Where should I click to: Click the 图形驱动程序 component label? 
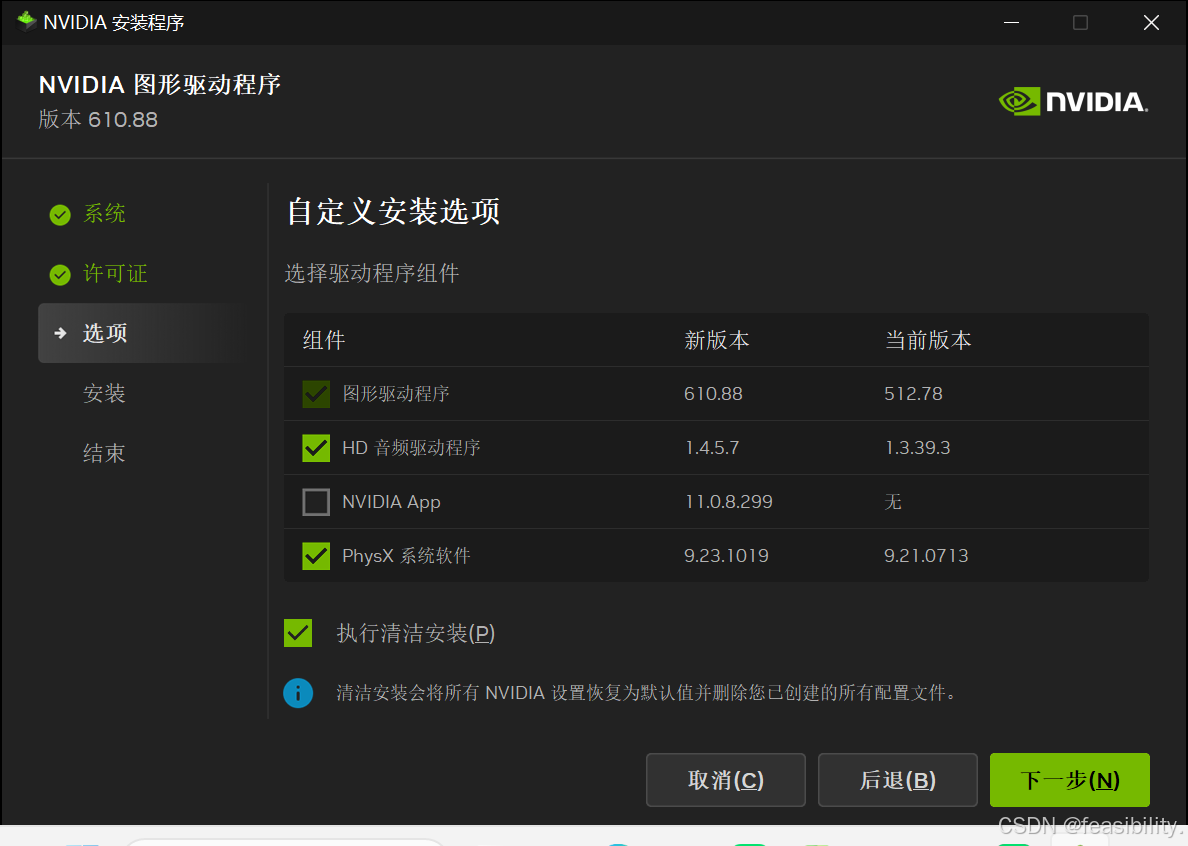tap(396, 394)
